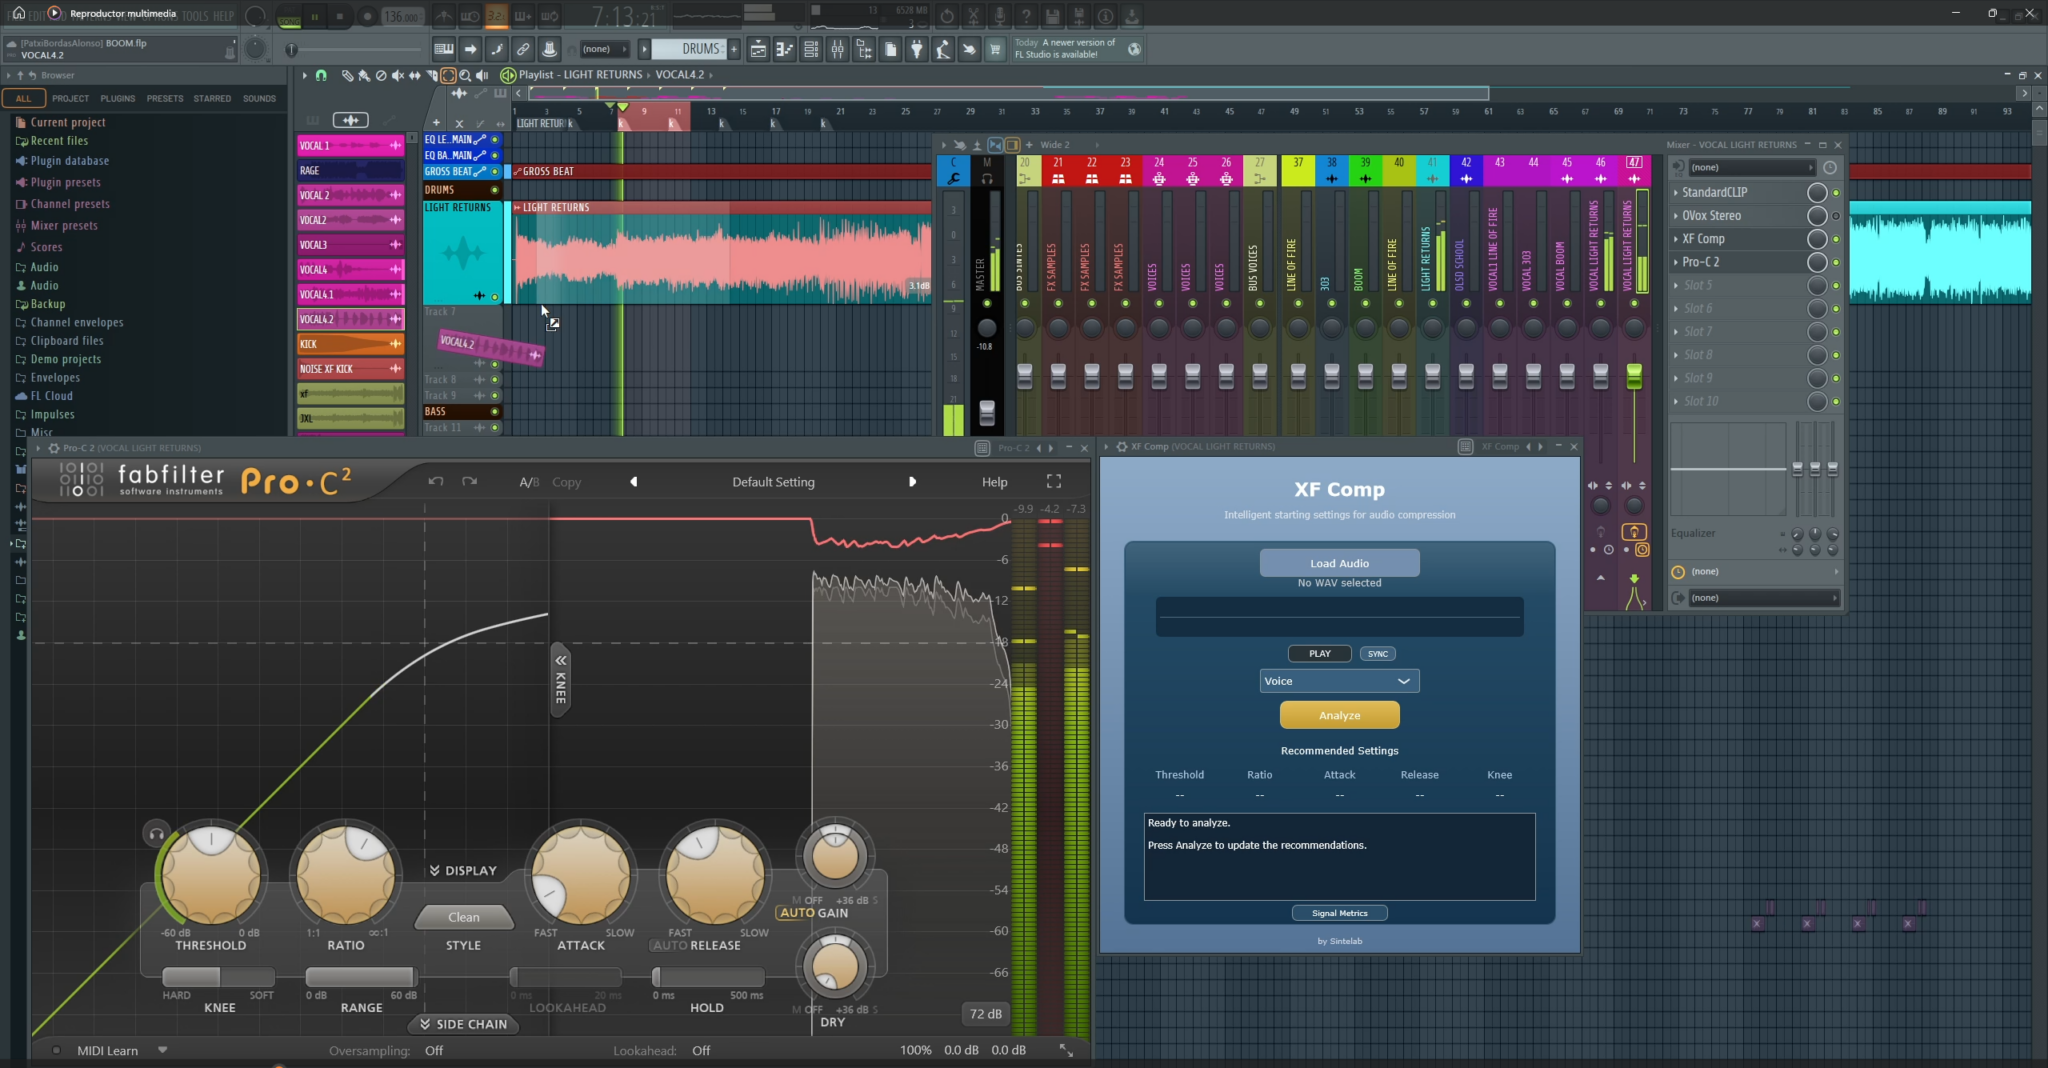2048x1068 pixels.
Task: Open the mixer view toolbar icon
Action: [x=838, y=49]
